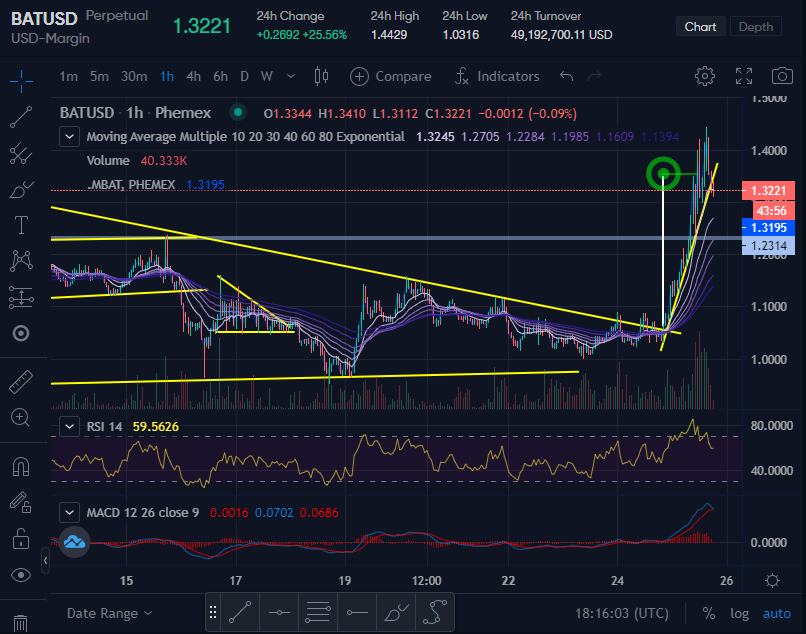Toggle magnet mode snapping
The width and height of the screenshot is (806, 634).
(x=21, y=466)
